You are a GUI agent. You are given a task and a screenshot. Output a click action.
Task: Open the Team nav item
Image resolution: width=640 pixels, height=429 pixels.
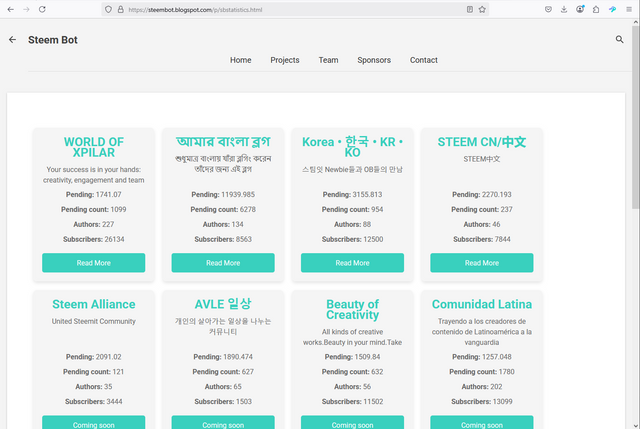(329, 60)
